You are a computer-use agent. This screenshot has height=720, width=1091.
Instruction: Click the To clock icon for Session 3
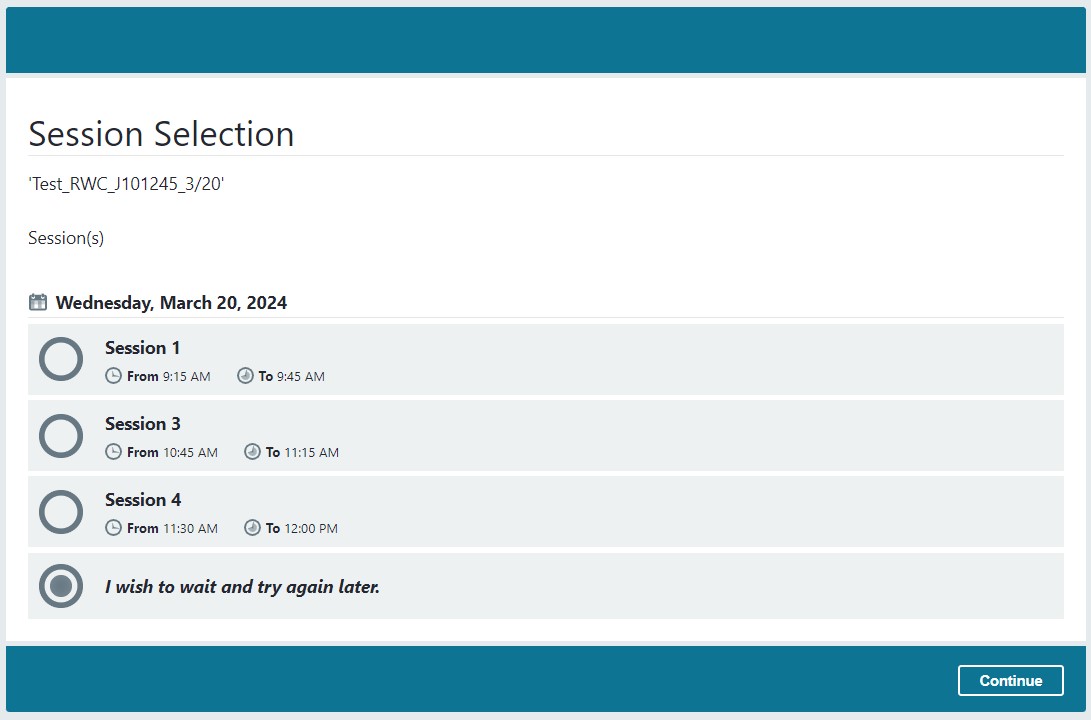[x=252, y=452]
